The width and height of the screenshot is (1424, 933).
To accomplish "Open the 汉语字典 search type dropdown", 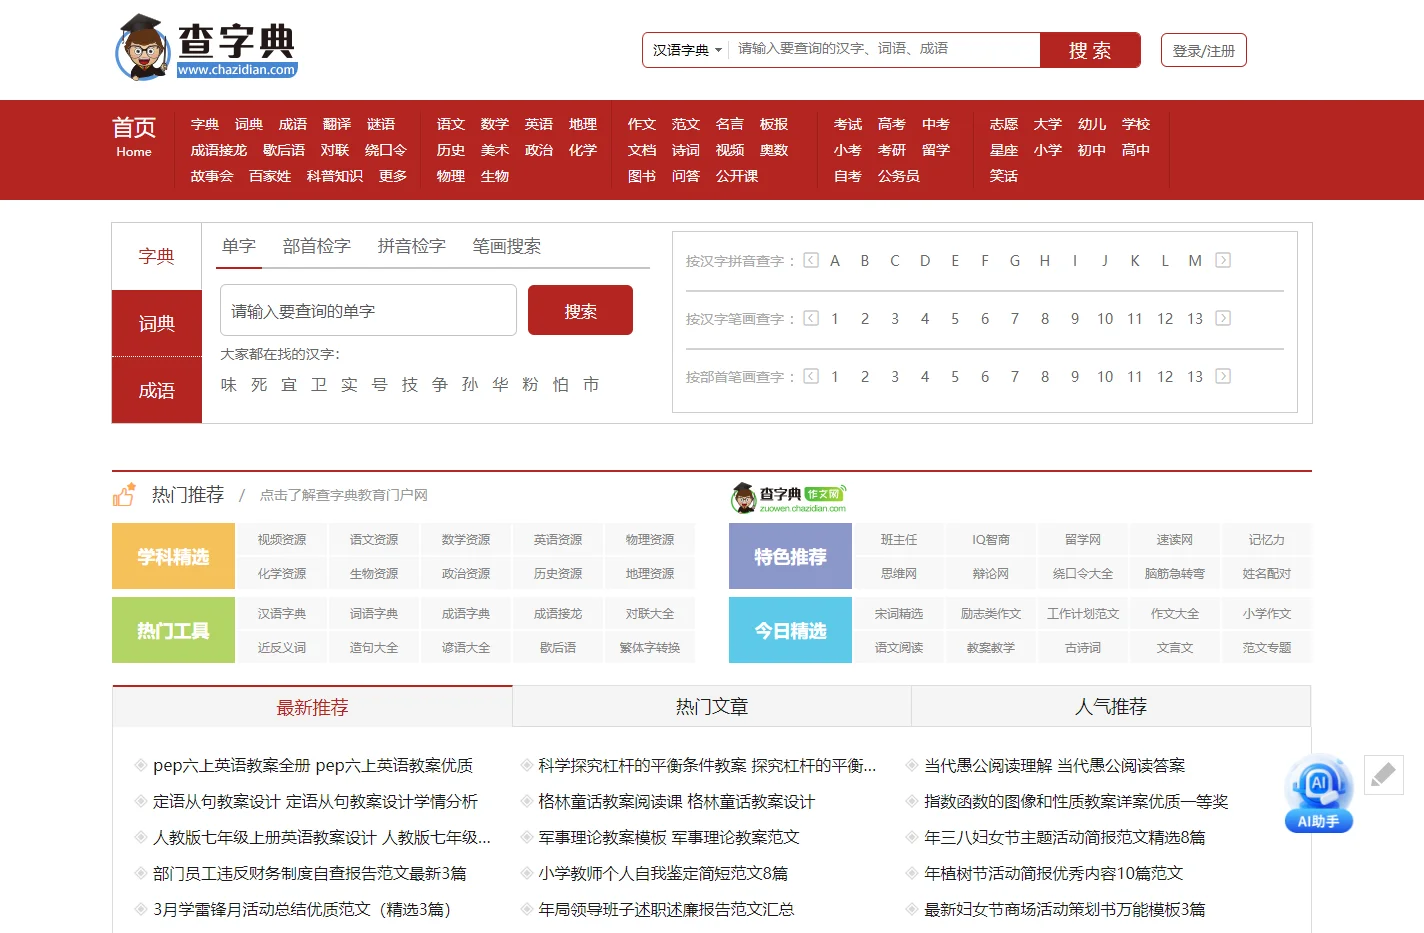I will 687,50.
